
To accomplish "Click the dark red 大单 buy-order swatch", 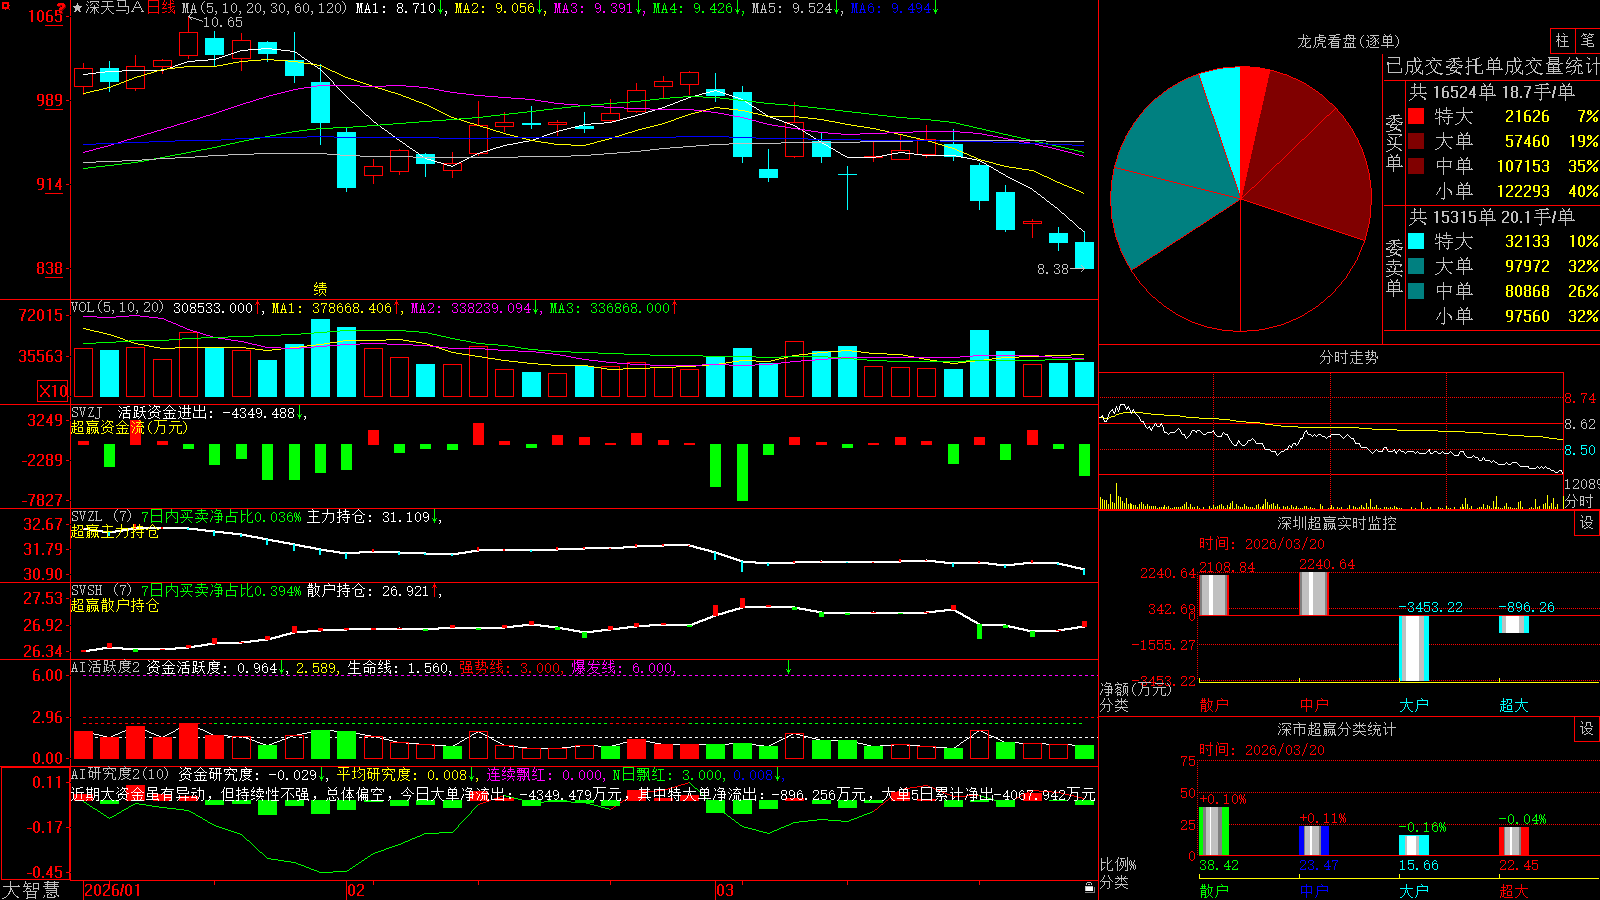I will tap(1416, 141).
